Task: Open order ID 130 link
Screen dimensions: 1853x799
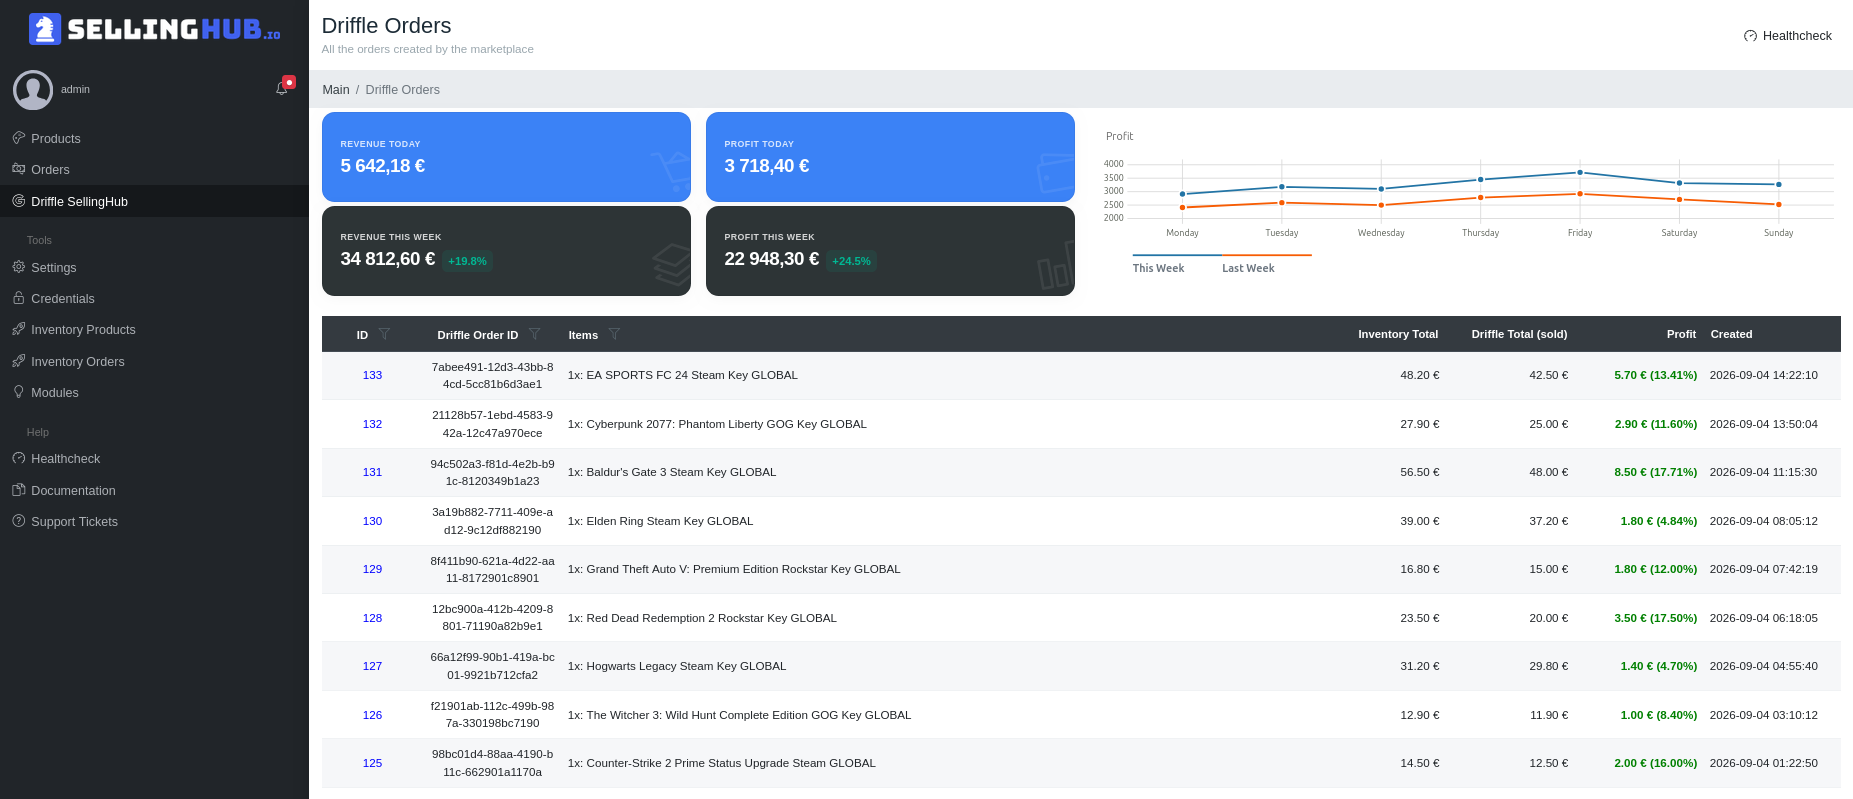Action: [x=372, y=521]
